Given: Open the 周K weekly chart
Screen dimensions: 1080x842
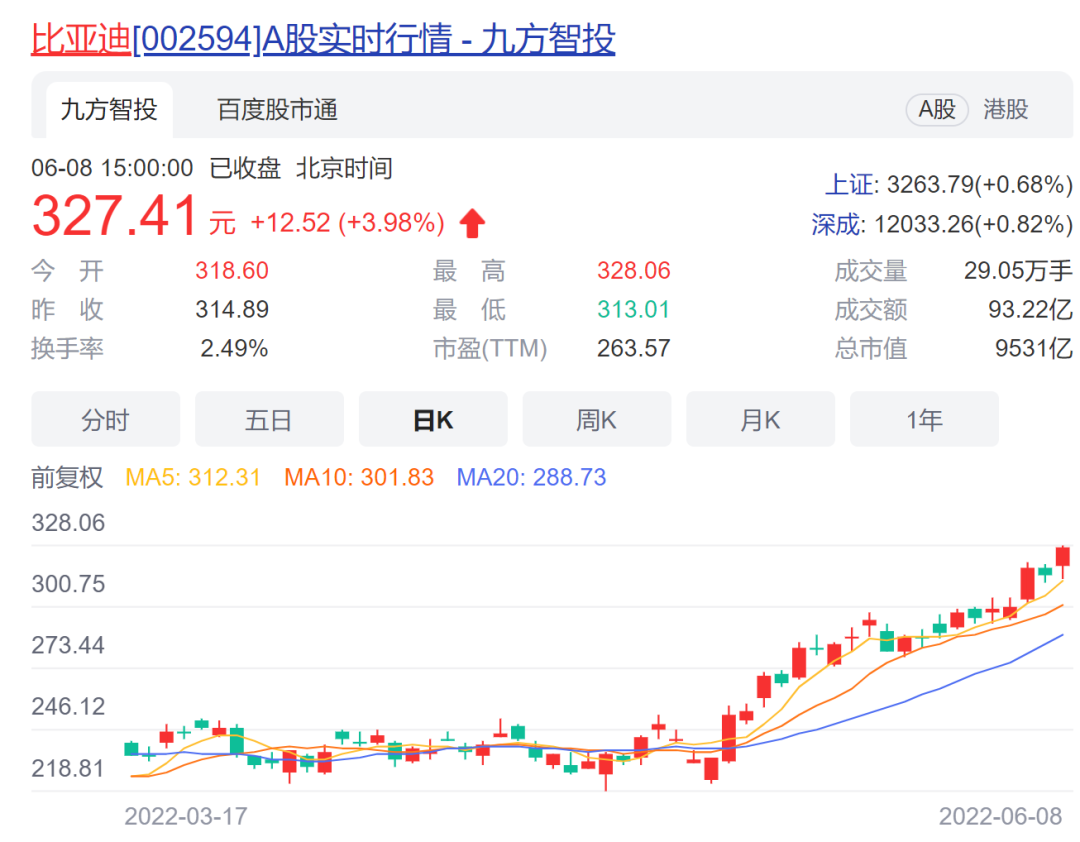Looking at the screenshot, I should 597,419.
